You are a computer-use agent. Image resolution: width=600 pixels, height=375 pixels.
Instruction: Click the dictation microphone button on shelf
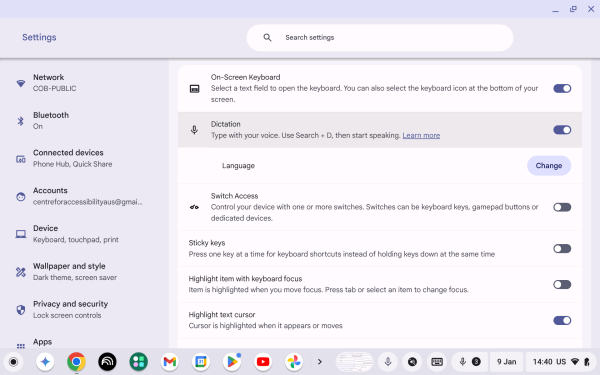pyautogui.click(x=388, y=362)
